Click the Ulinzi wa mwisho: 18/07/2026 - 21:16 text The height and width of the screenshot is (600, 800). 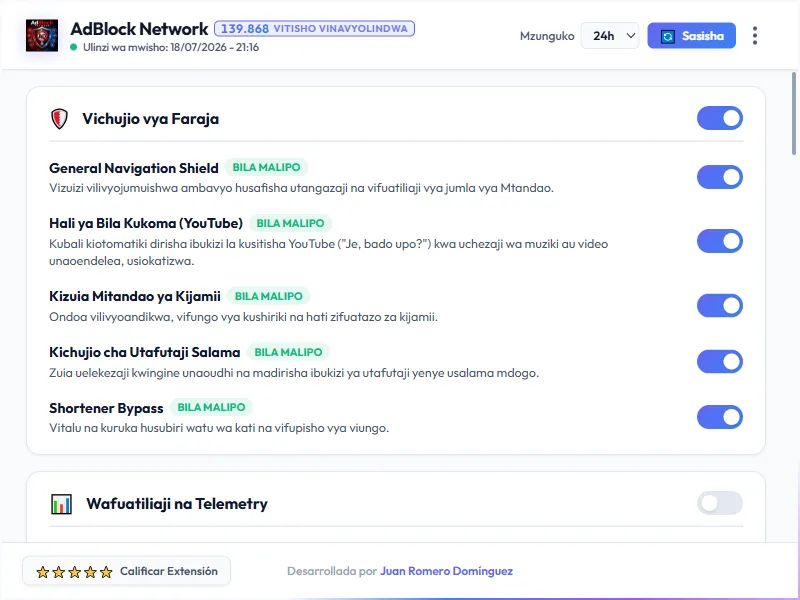tap(171, 47)
